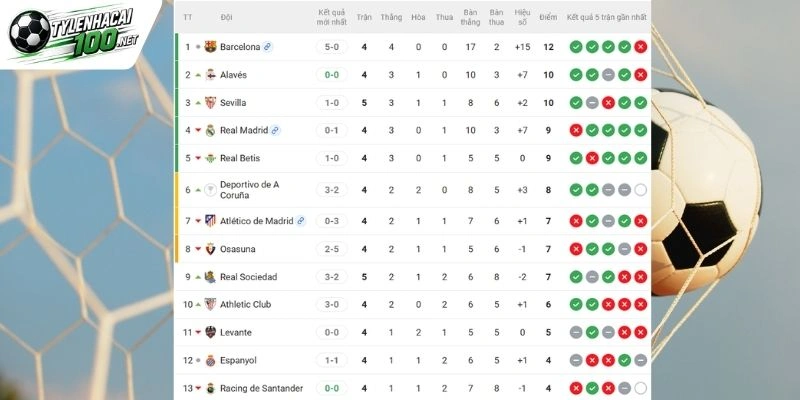Click Deportivo's empty upcoming match circle
Image resolution: width=800 pixels, height=400 pixels.
click(641, 190)
